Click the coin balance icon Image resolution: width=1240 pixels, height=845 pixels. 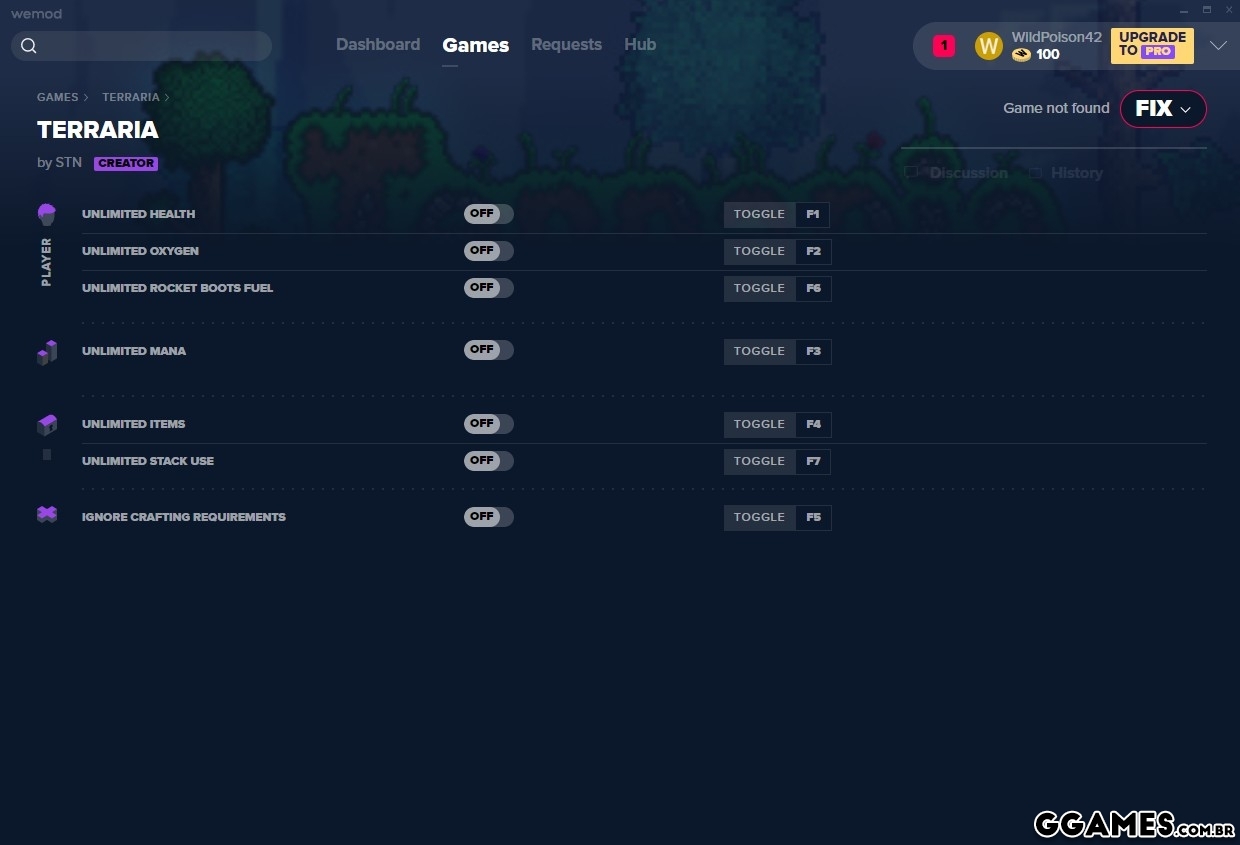(1021, 55)
